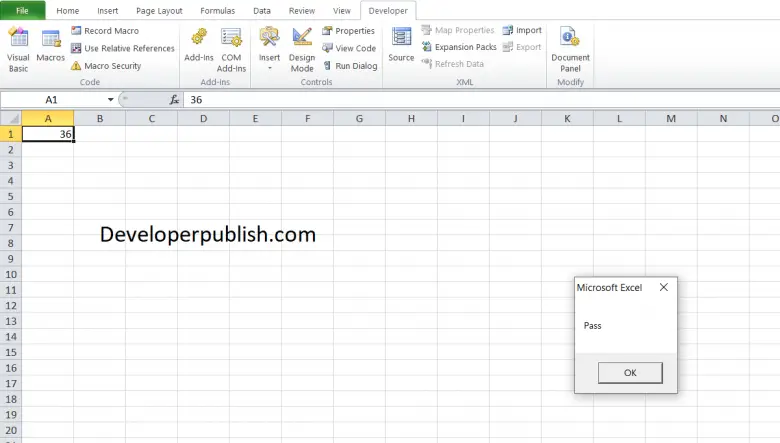Image resolution: width=780 pixels, height=443 pixels.
Task: Open the Name Box dropdown arrow
Action: [x=111, y=100]
